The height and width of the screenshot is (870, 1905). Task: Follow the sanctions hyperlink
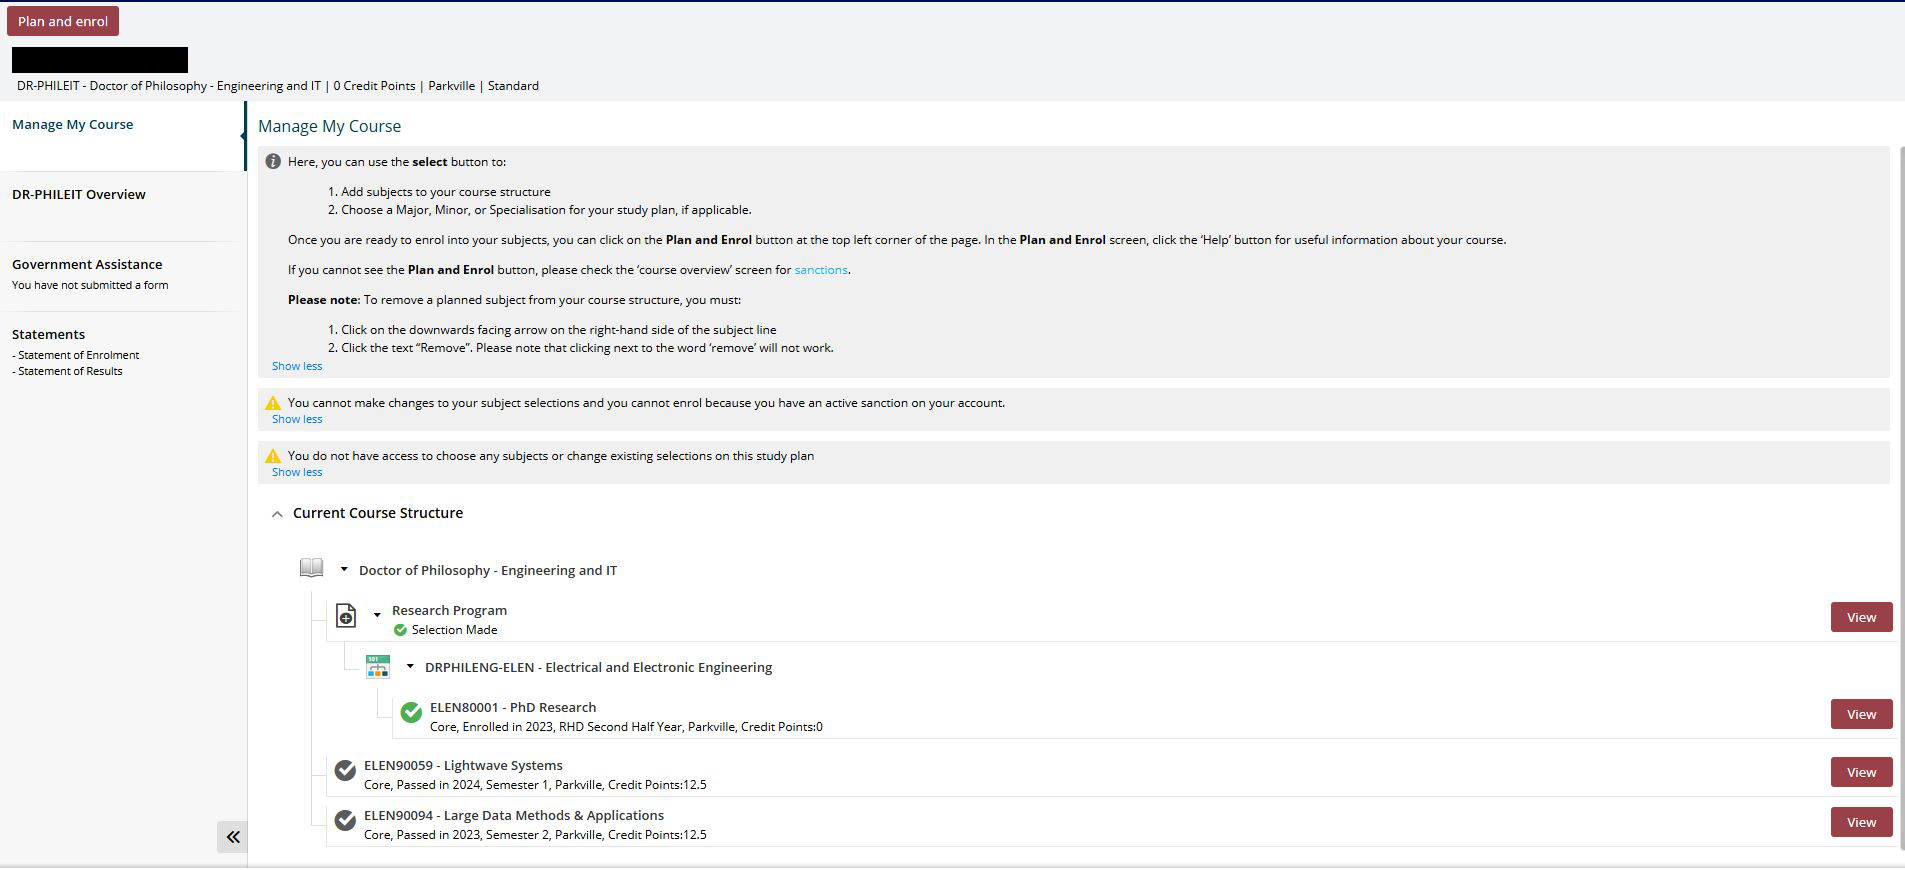[x=821, y=270]
